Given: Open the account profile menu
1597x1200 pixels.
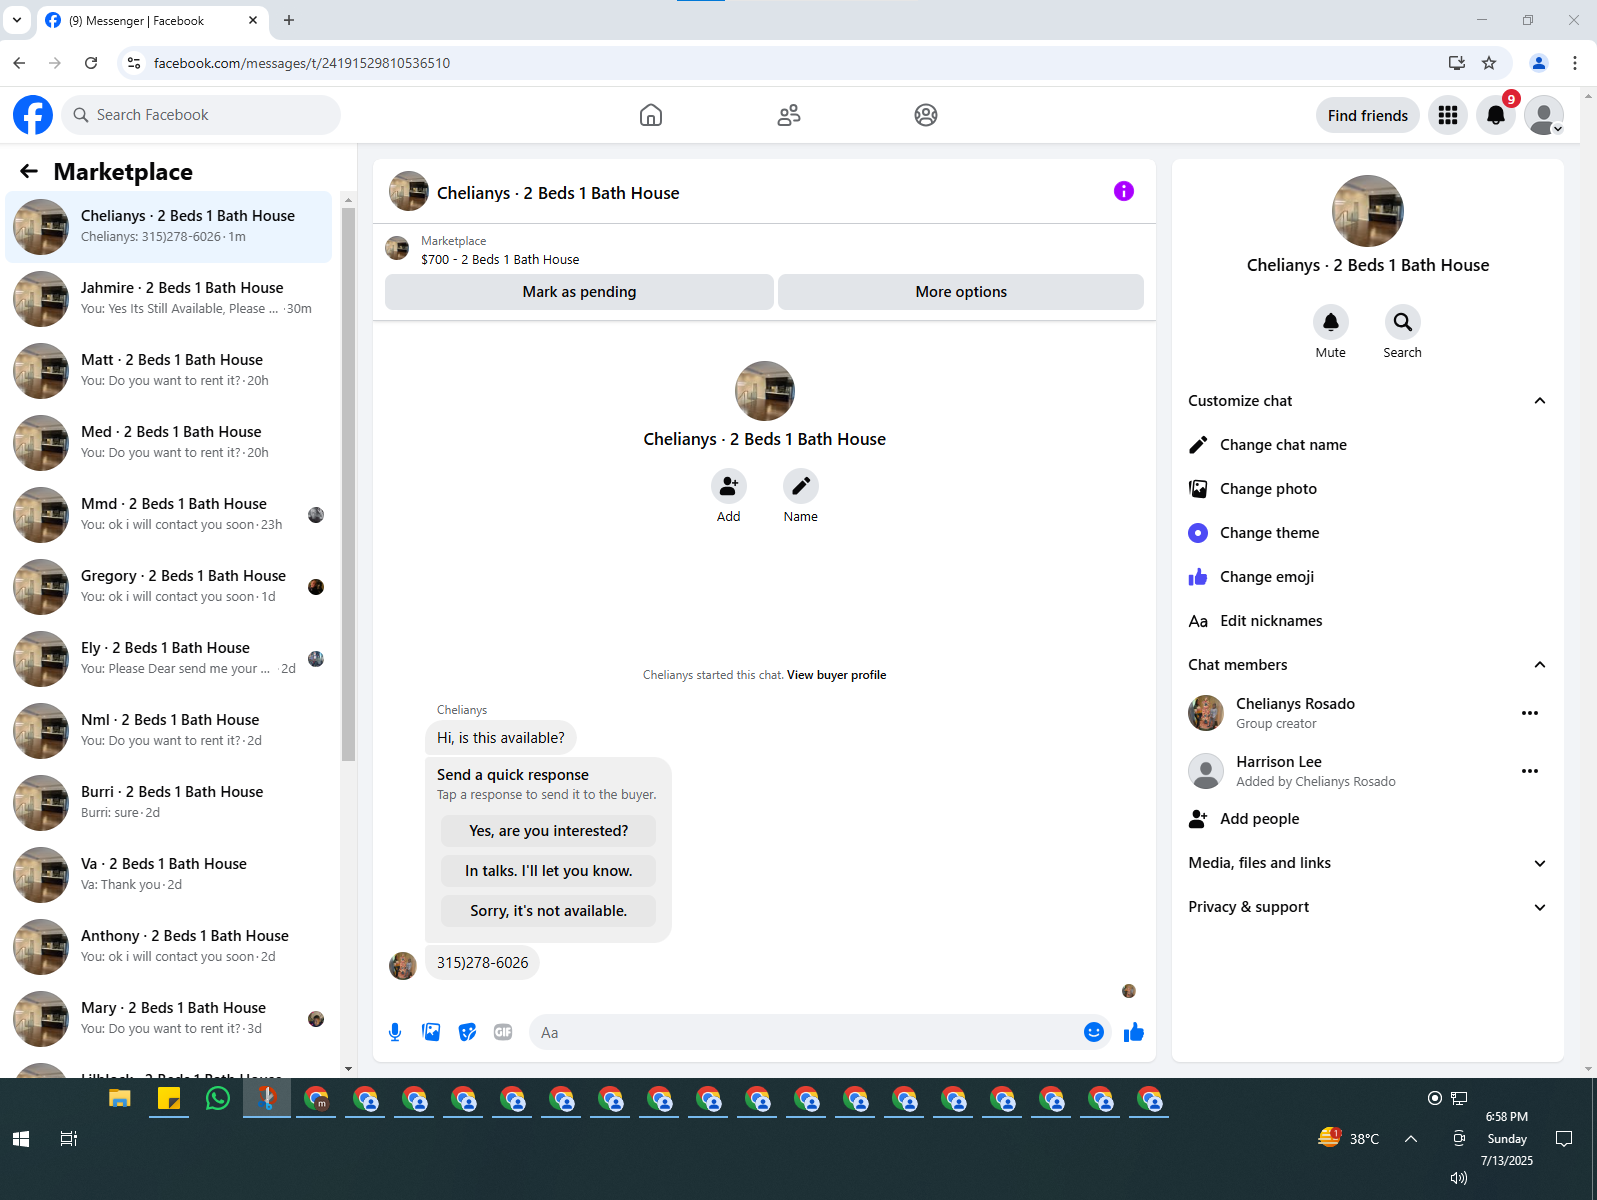Looking at the screenshot, I should coord(1544,115).
